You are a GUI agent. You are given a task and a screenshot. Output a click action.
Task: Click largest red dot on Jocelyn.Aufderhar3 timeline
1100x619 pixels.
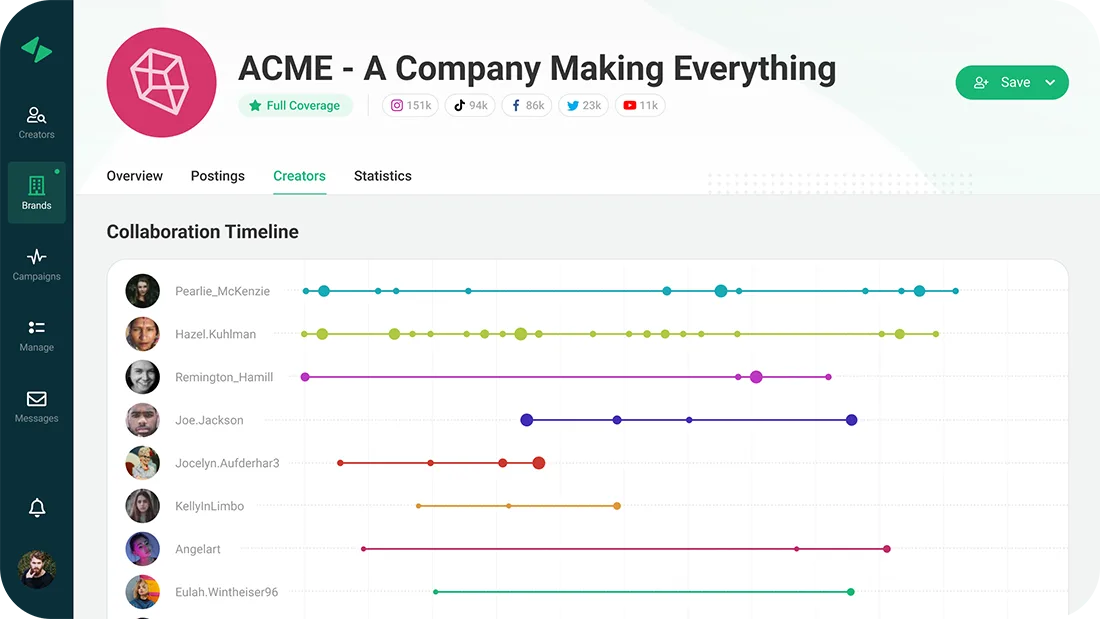[538, 463]
